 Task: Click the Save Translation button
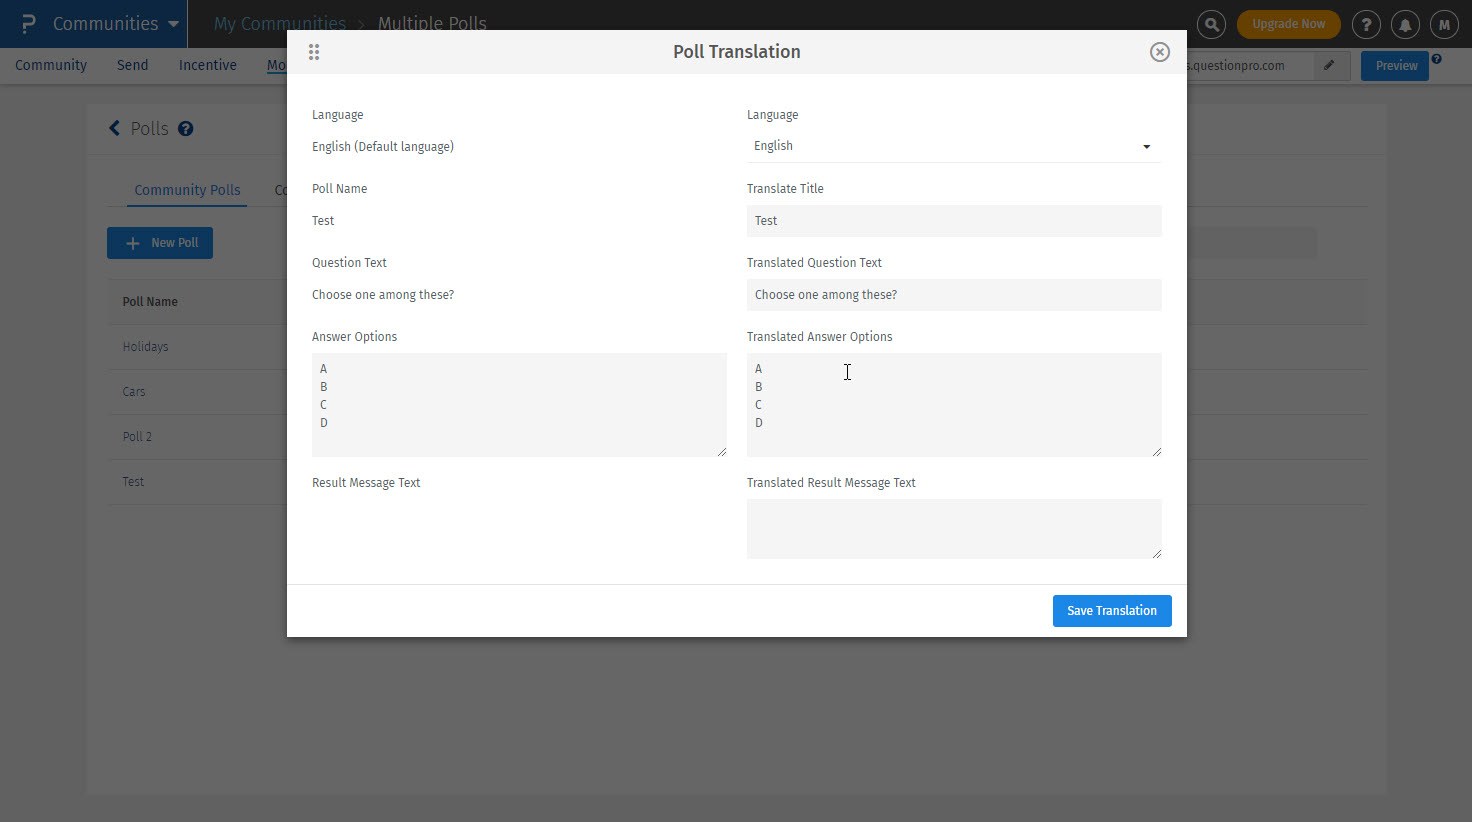[1111, 611]
